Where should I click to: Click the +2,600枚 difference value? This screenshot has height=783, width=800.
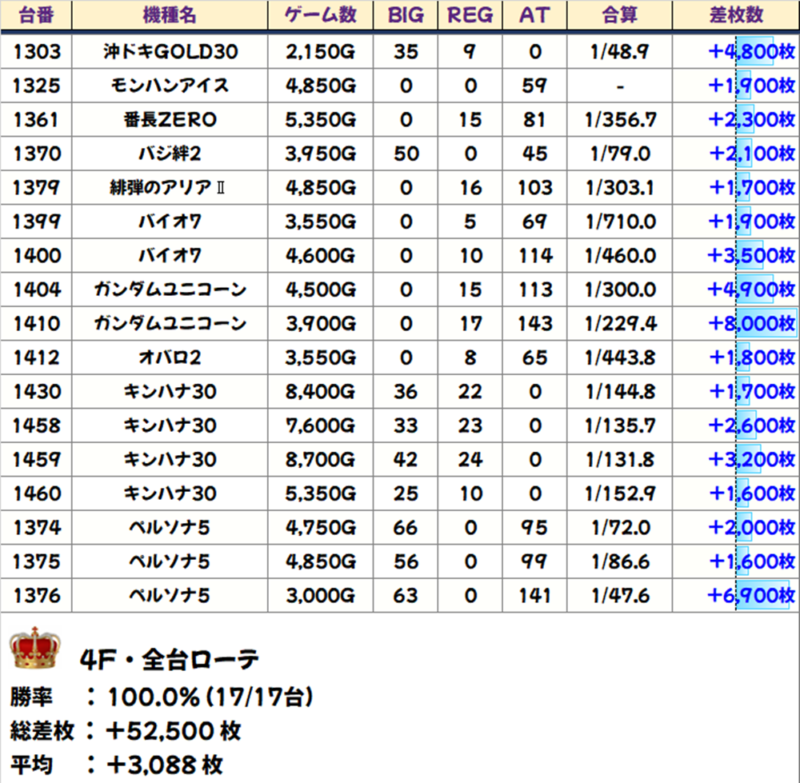(752, 425)
